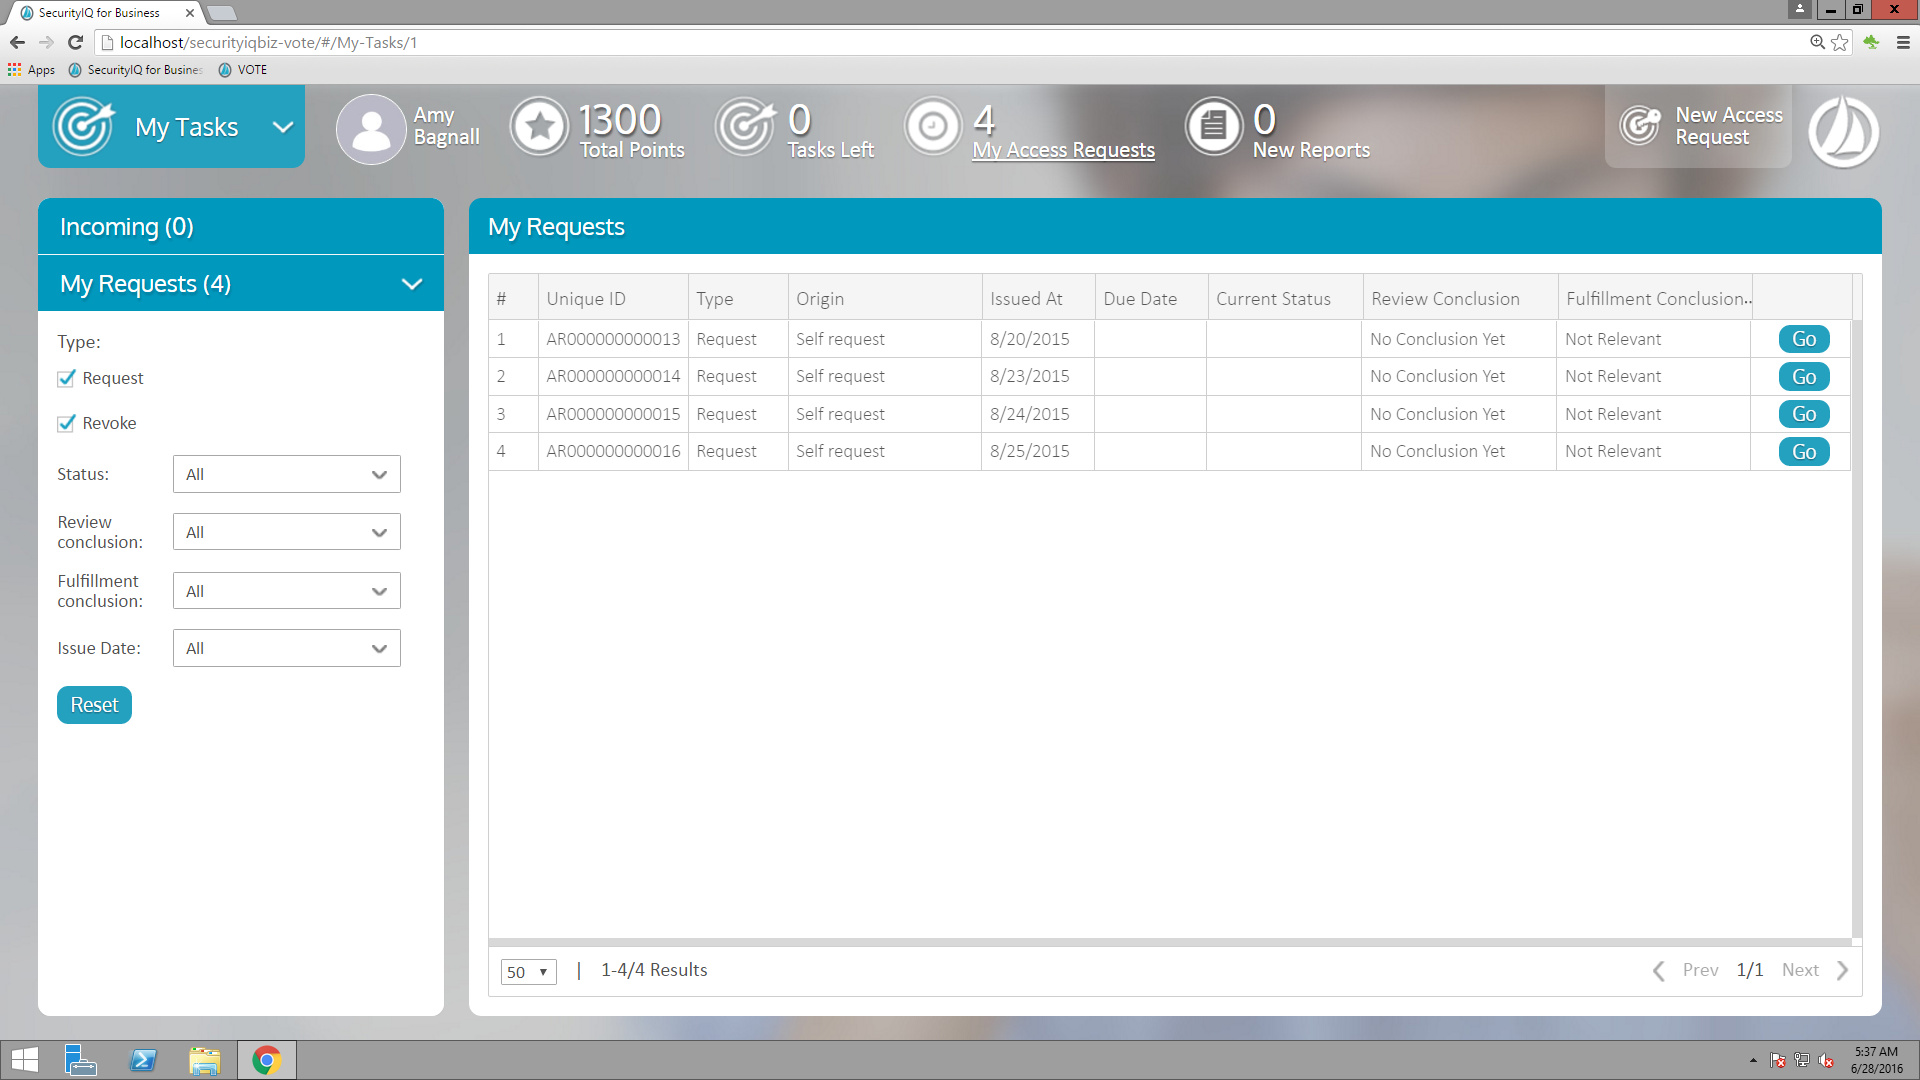The height and width of the screenshot is (1080, 1920).
Task: Click the sailboat logo icon at top right
Action: [1843, 131]
